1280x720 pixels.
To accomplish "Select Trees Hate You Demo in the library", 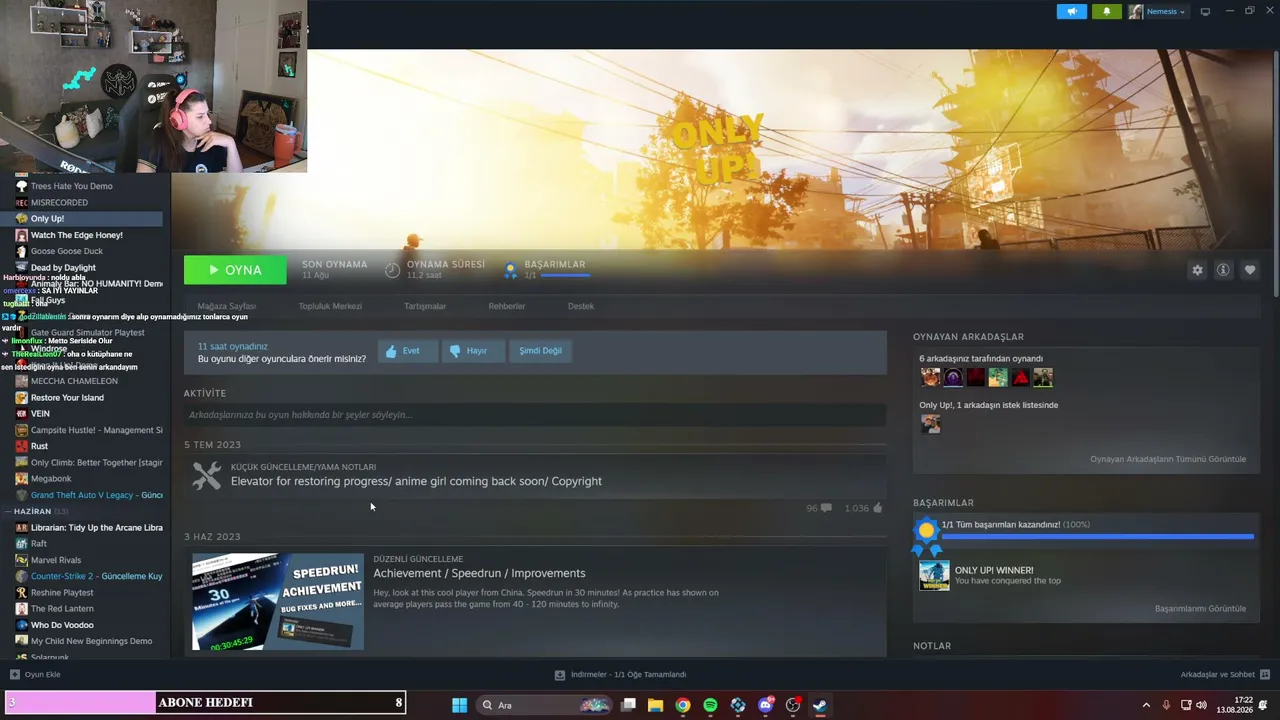I will [72, 186].
